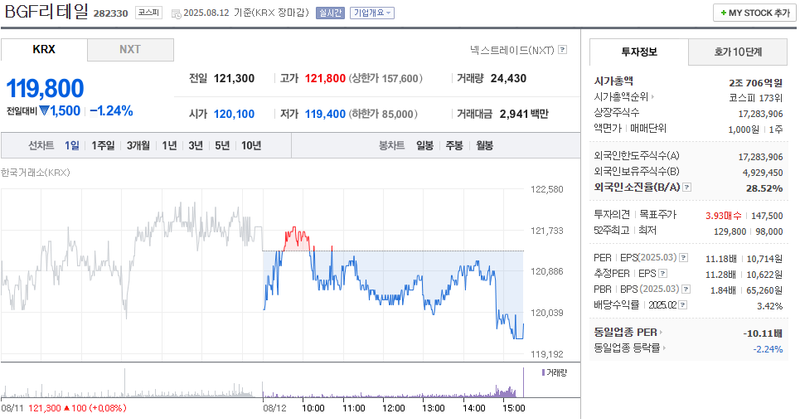
Task: Click the 전일 value 121,300
Action: [234, 79]
